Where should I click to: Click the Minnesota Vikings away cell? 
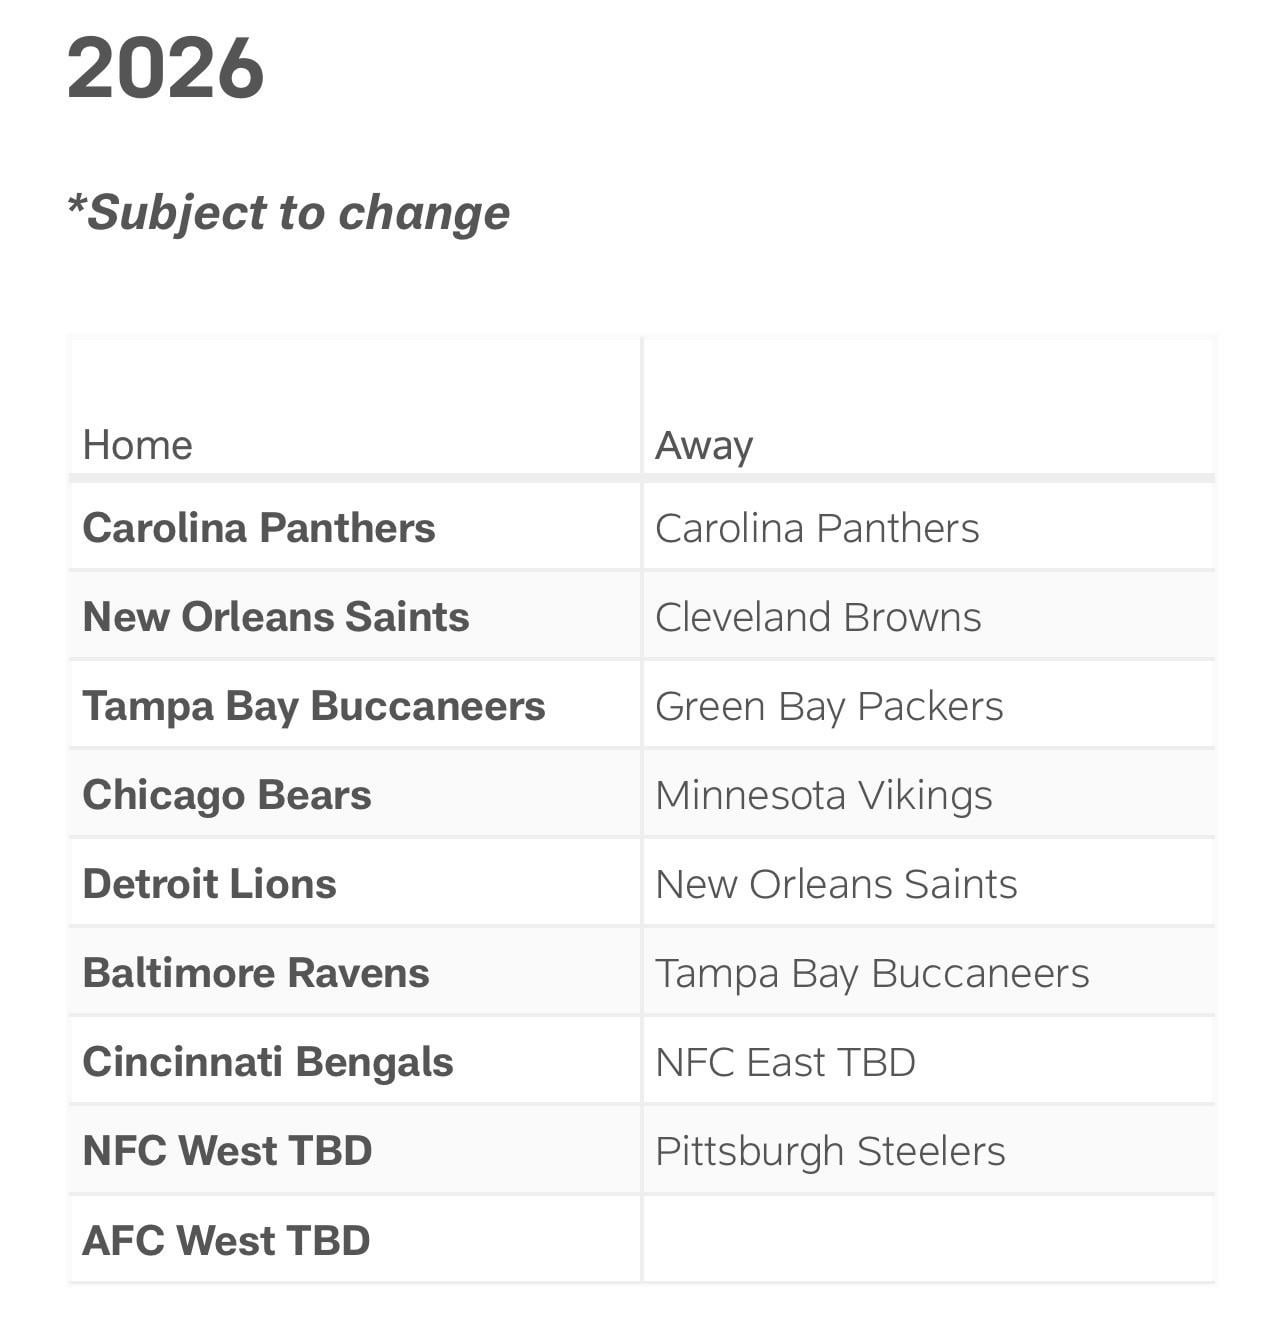[x=824, y=795]
